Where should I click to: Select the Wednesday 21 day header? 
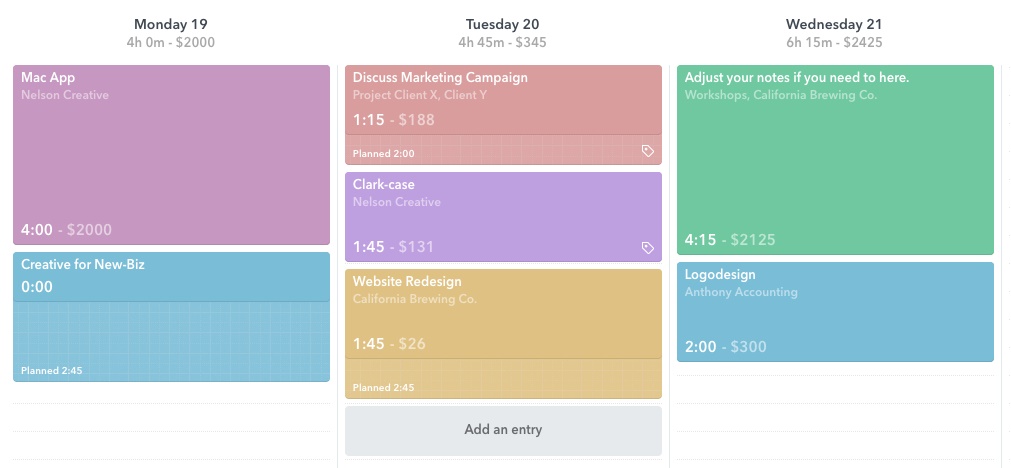[x=834, y=24]
